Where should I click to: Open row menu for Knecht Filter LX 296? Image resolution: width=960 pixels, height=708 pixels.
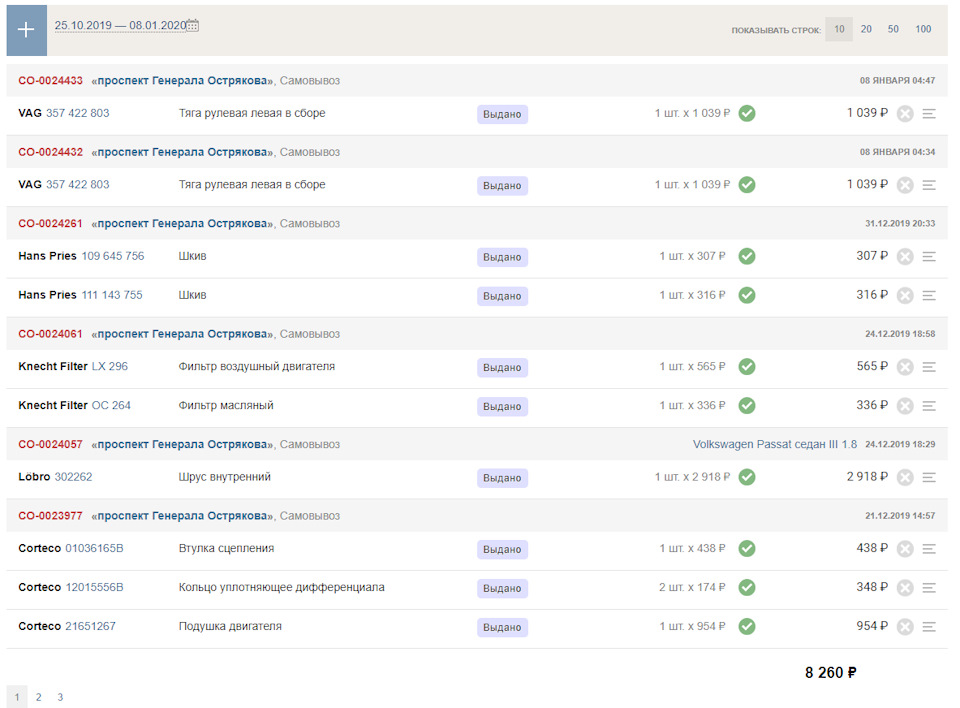tap(929, 367)
